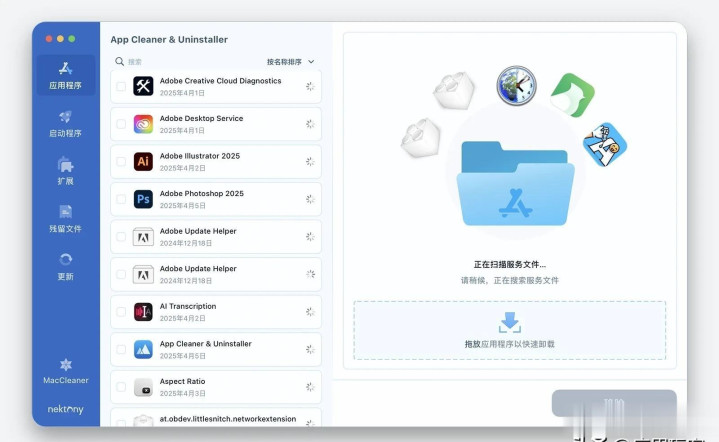Click the Adobe Photoshop Ps icon
This screenshot has width=719, height=442.
coord(143,199)
